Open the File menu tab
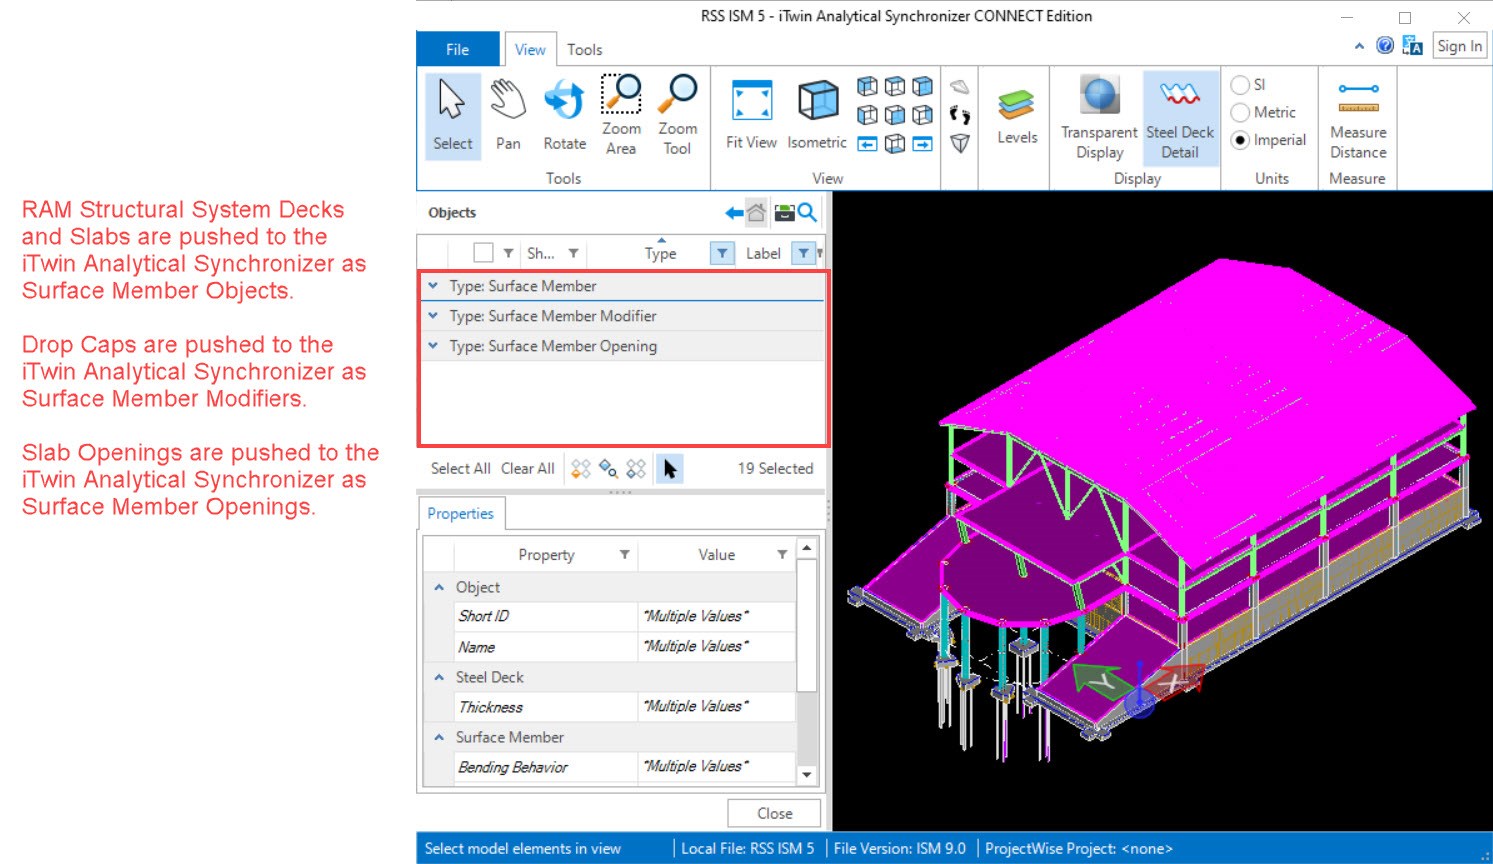The image size is (1493, 864). (457, 49)
